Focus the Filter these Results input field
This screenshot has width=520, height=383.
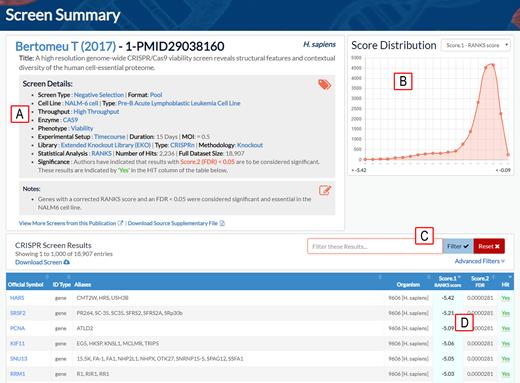click(375, 246)
